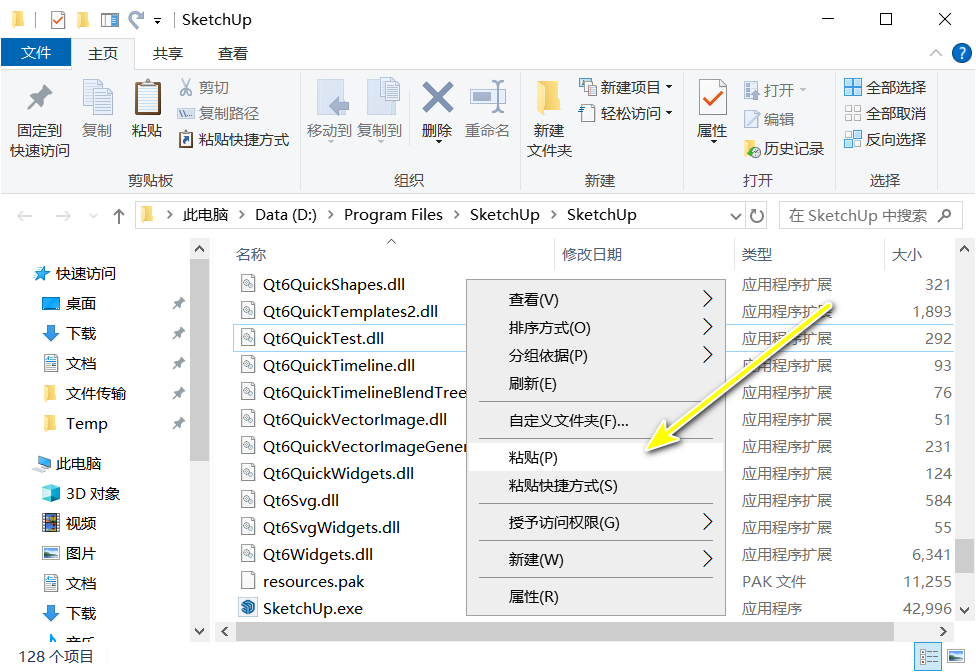Click Invert selection (反向选择)
Image resolution: width=976 pixels, height=672 pixels.
885,139
